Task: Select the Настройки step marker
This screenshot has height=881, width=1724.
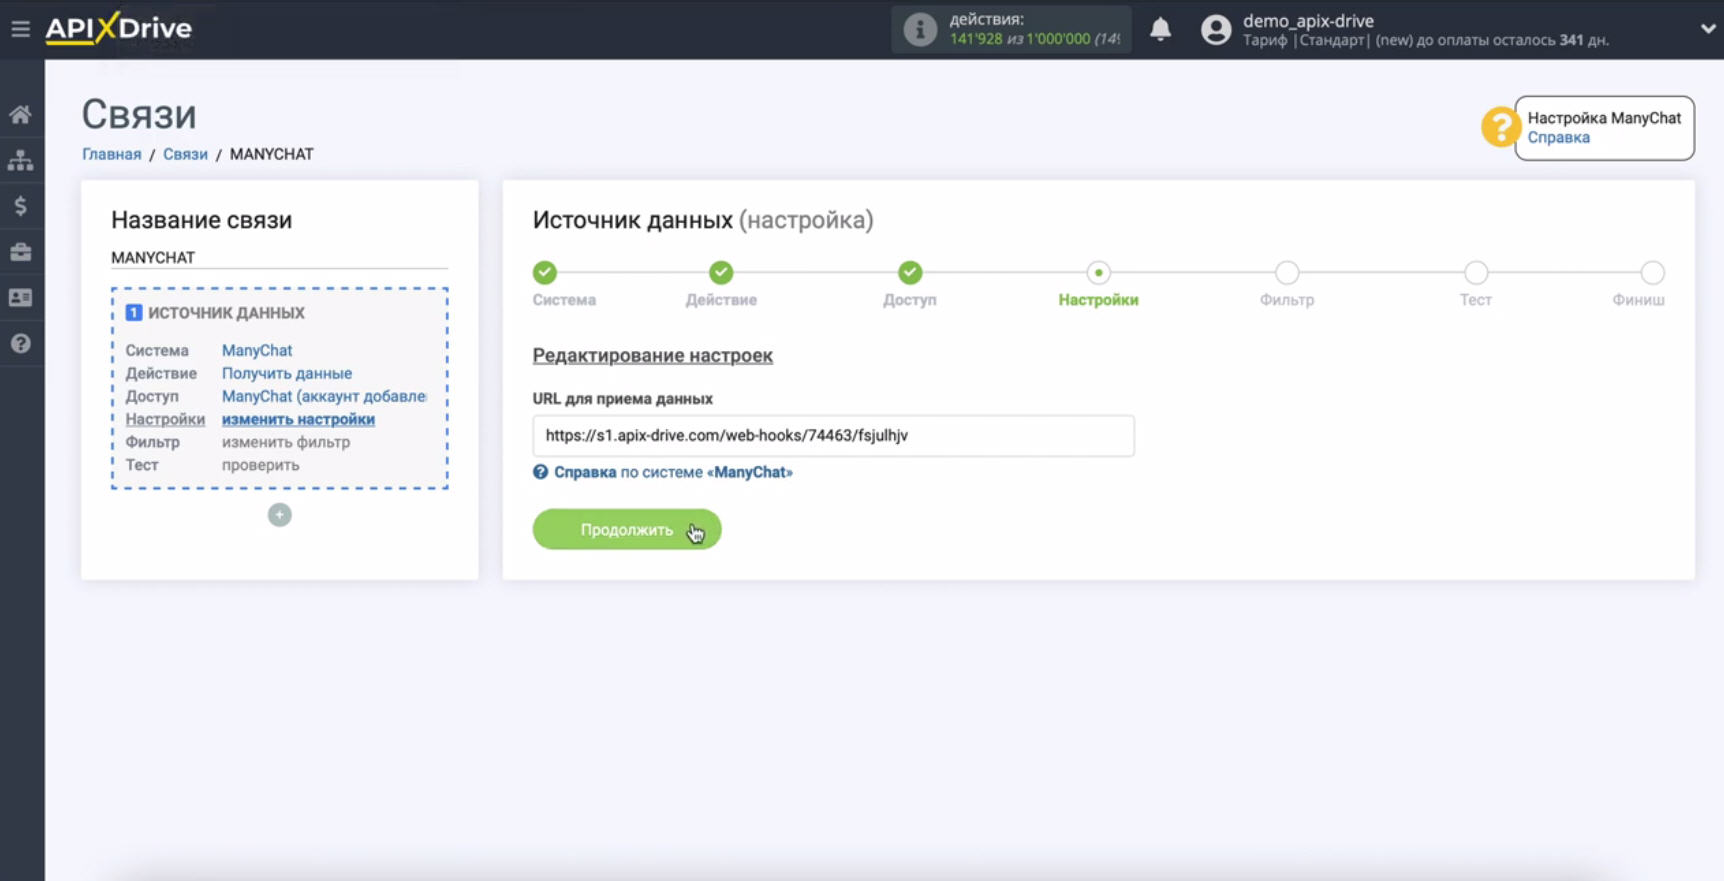Action: pos(1098,272)
